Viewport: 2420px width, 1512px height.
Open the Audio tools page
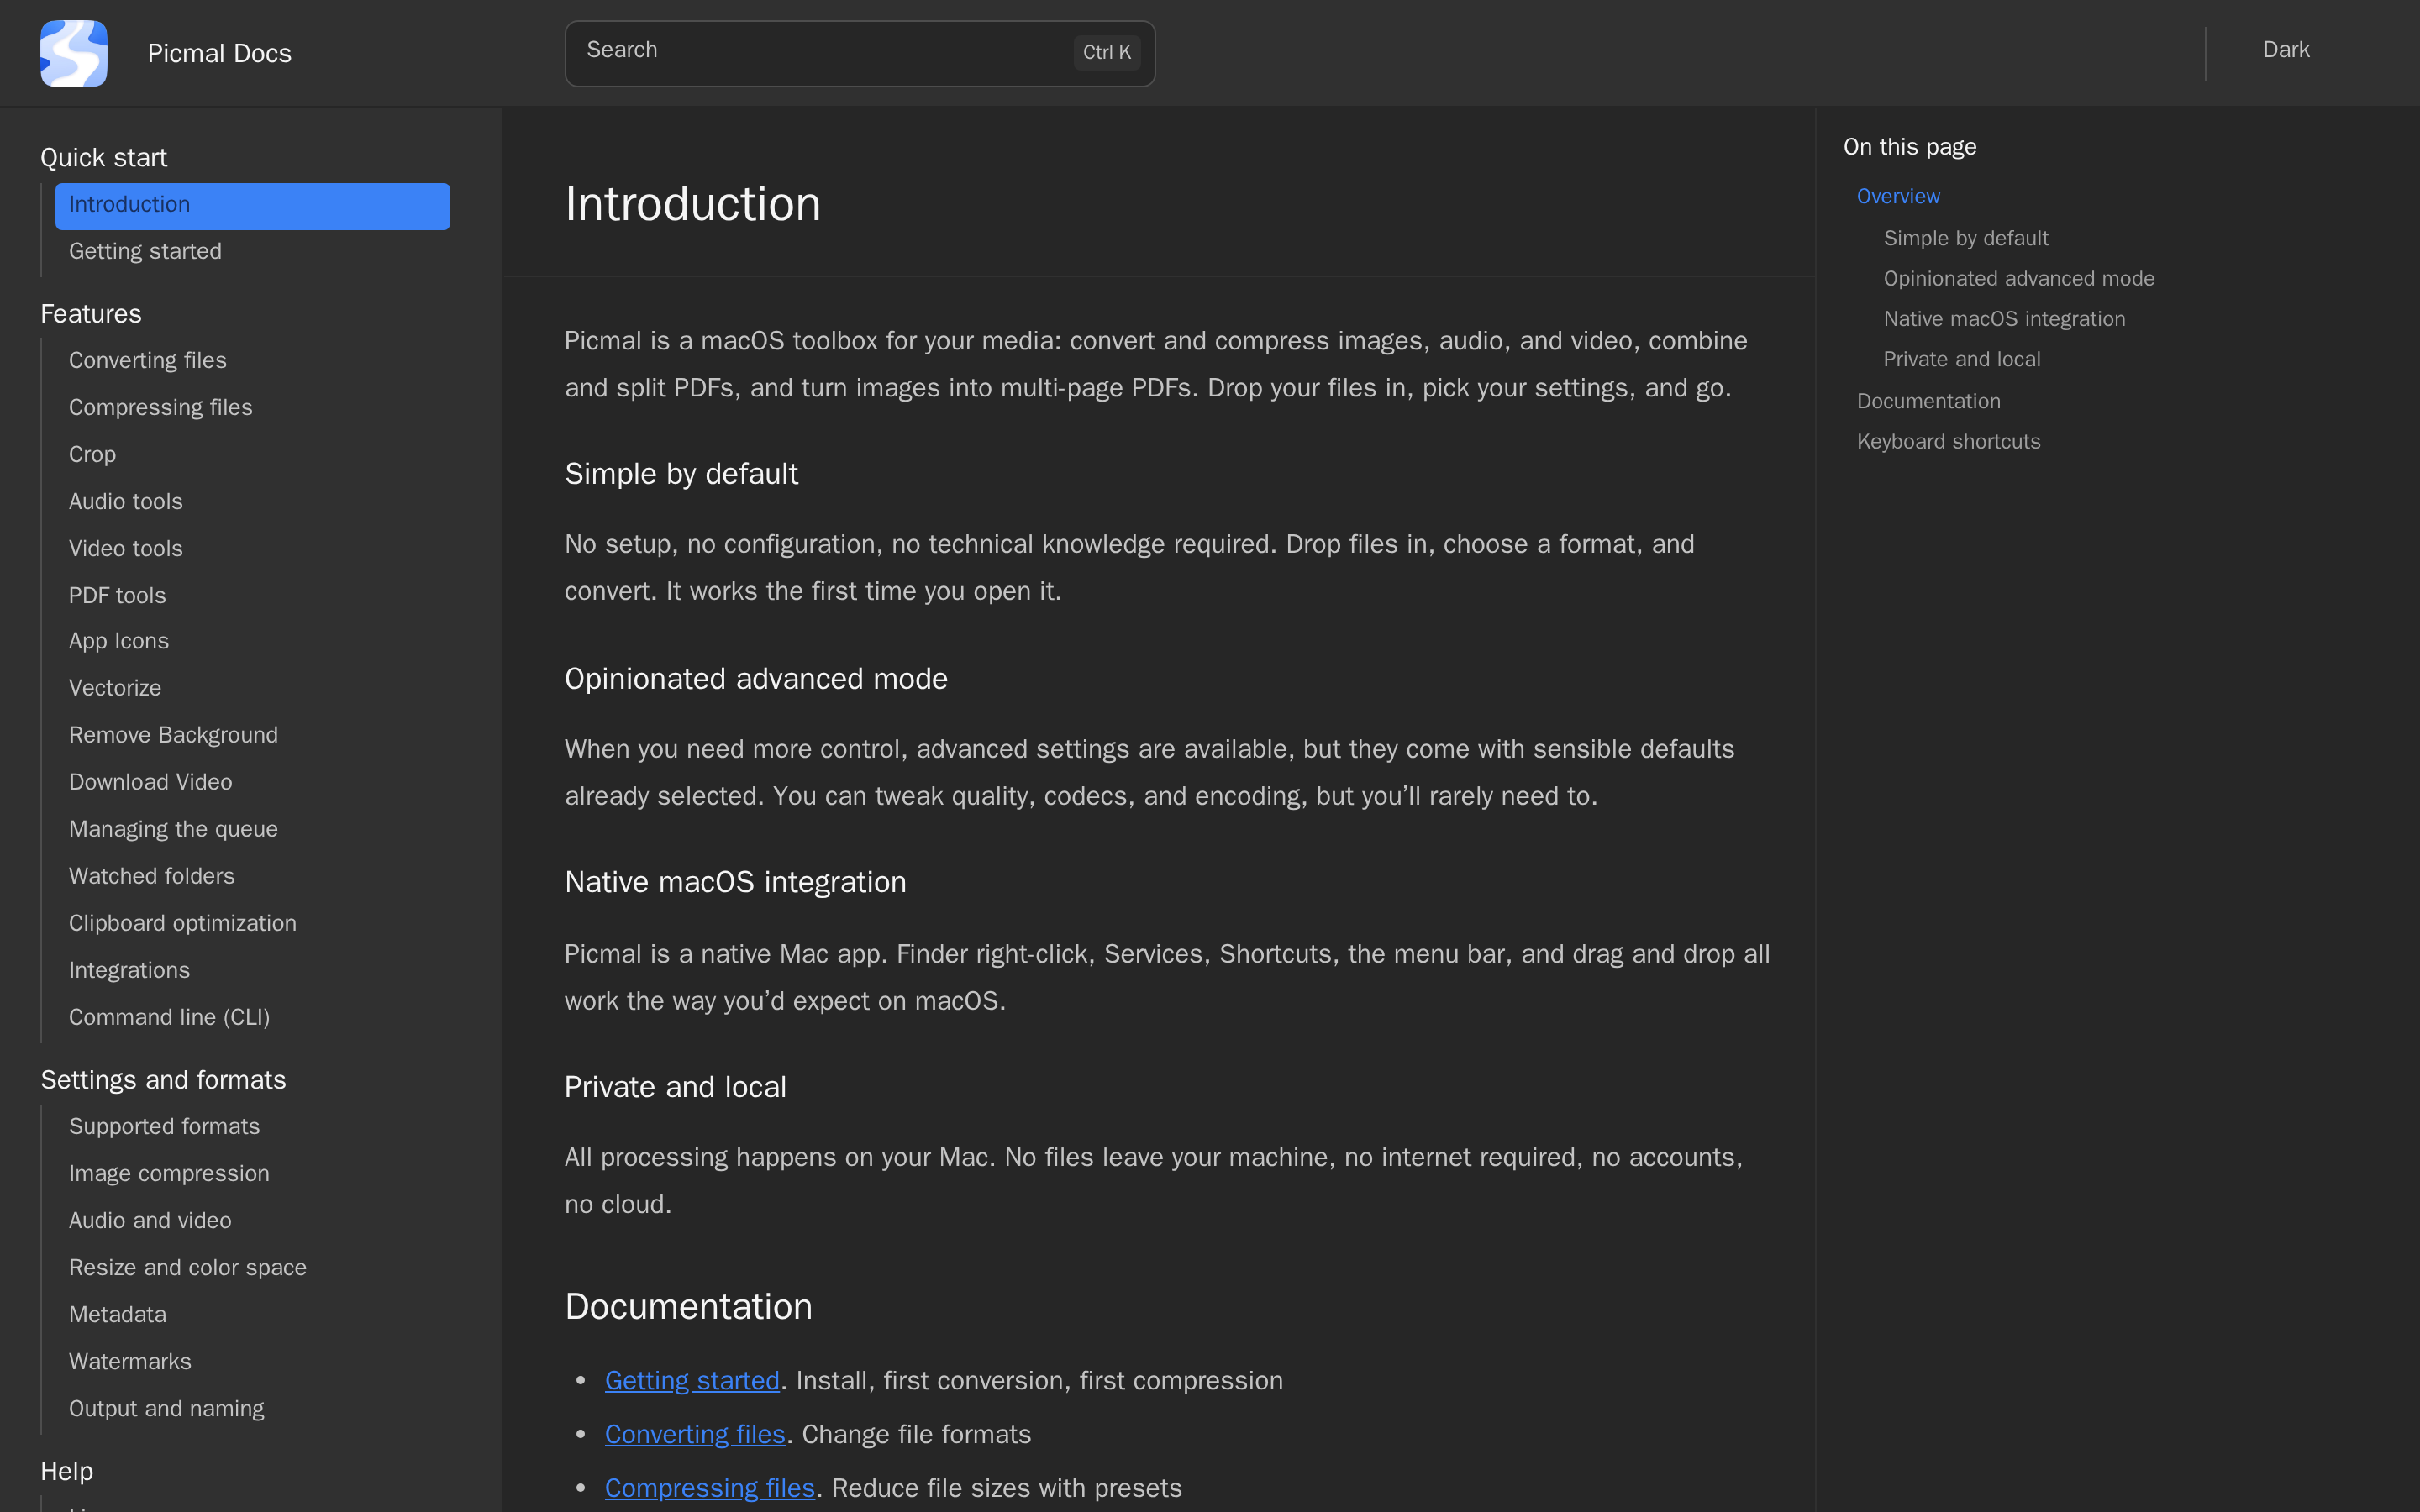(x=125, y=501)
